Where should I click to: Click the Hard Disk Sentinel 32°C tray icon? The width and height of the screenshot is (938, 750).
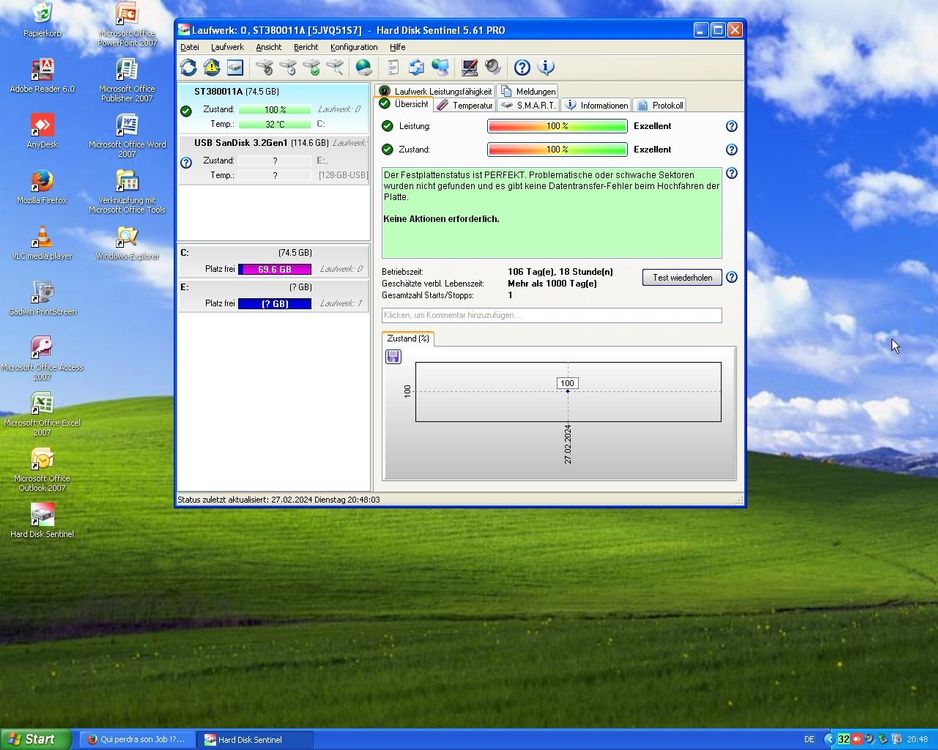pos(843,739)
